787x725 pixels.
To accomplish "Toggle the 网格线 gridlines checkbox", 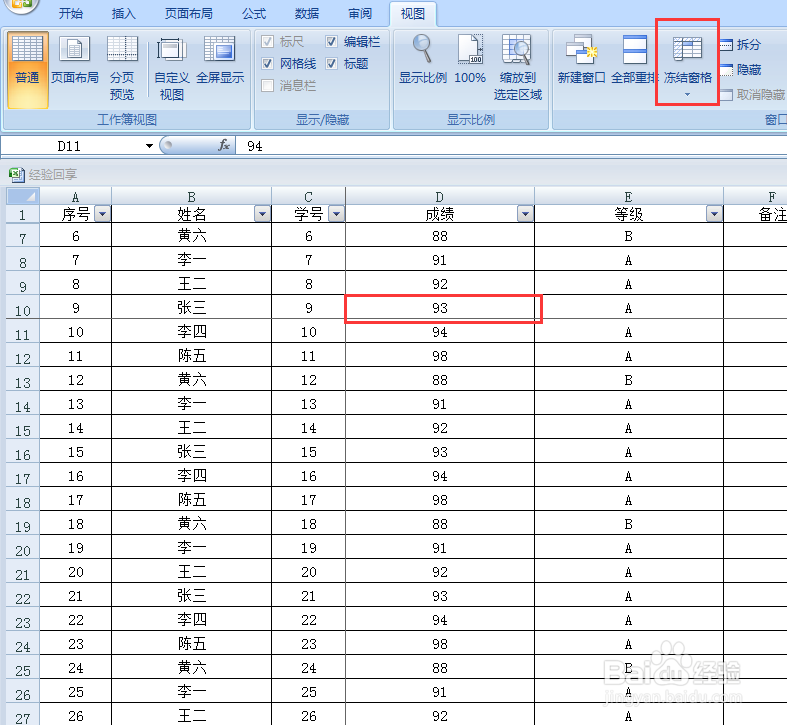I will 268,63.
